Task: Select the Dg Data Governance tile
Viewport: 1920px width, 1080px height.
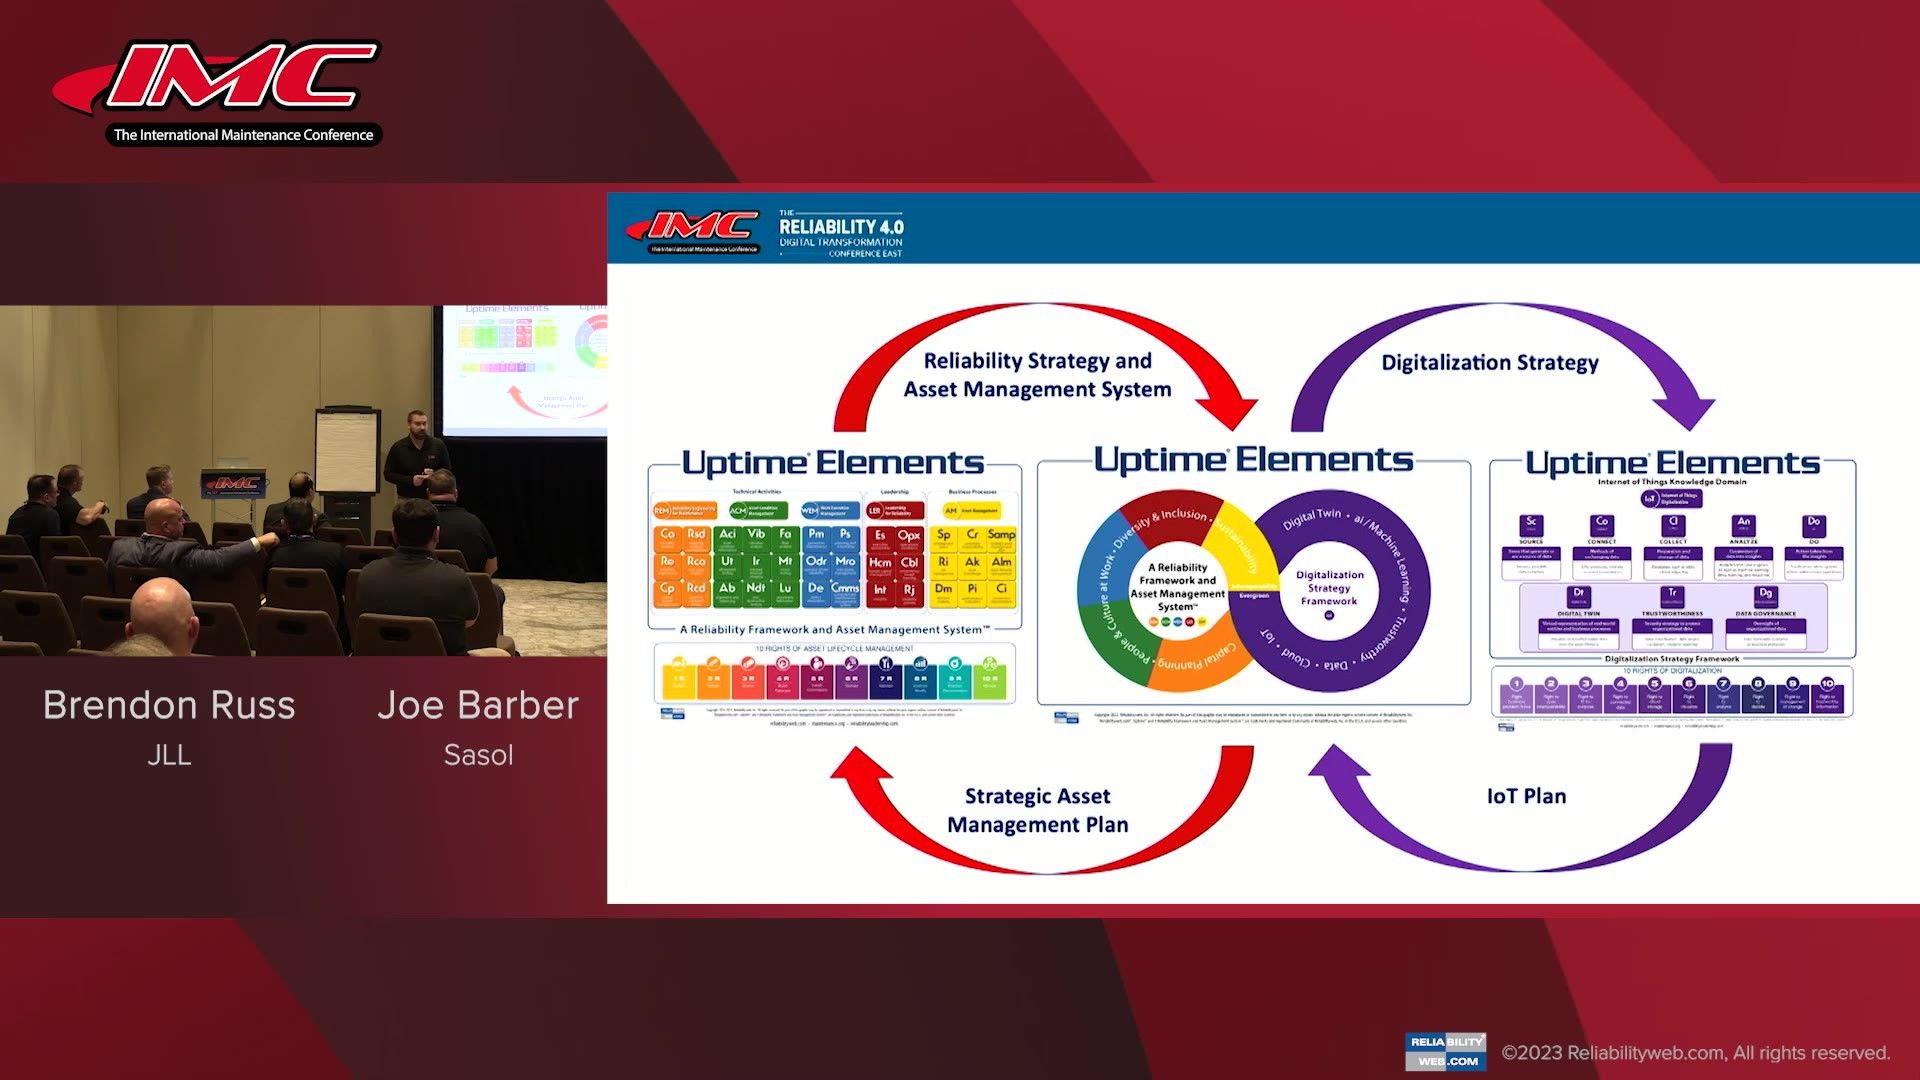Action: pyautogui.click(x=1767, y=597)
